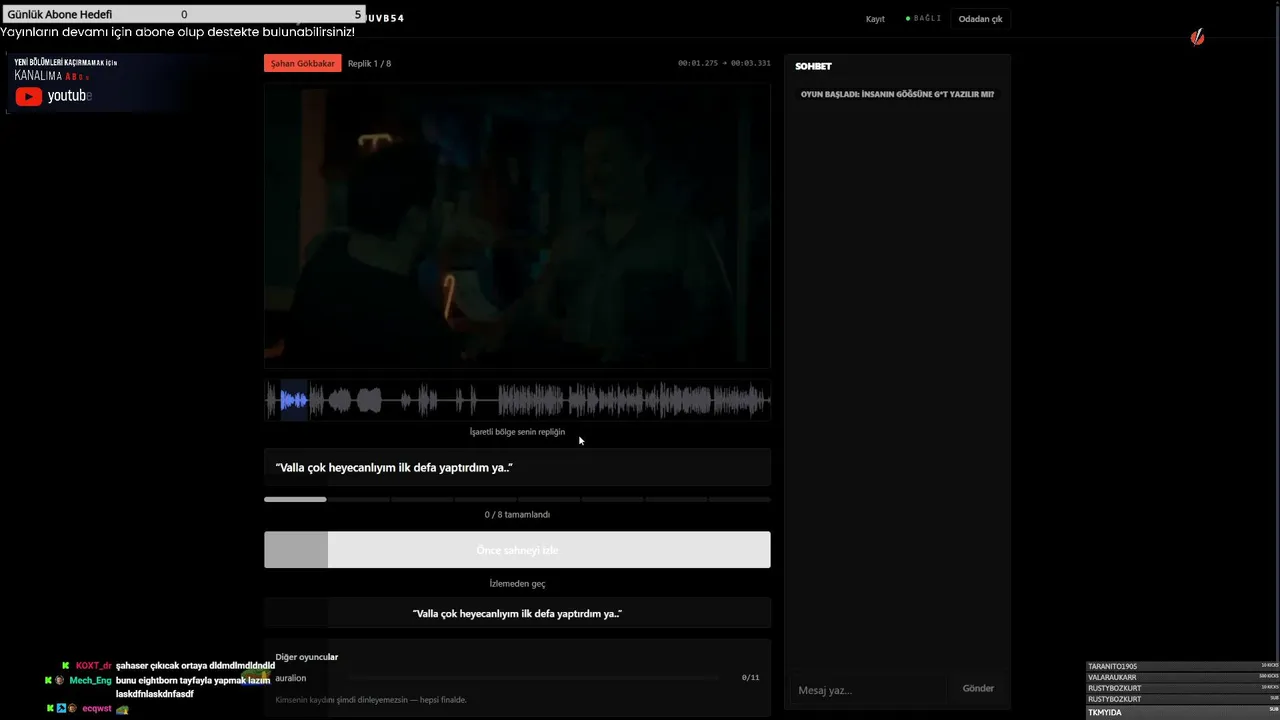The height and width of the screenshot is (720, 1280).
Task: Click the 'Replik 1 / 8' counter
Action: click(x=369, y=64)
